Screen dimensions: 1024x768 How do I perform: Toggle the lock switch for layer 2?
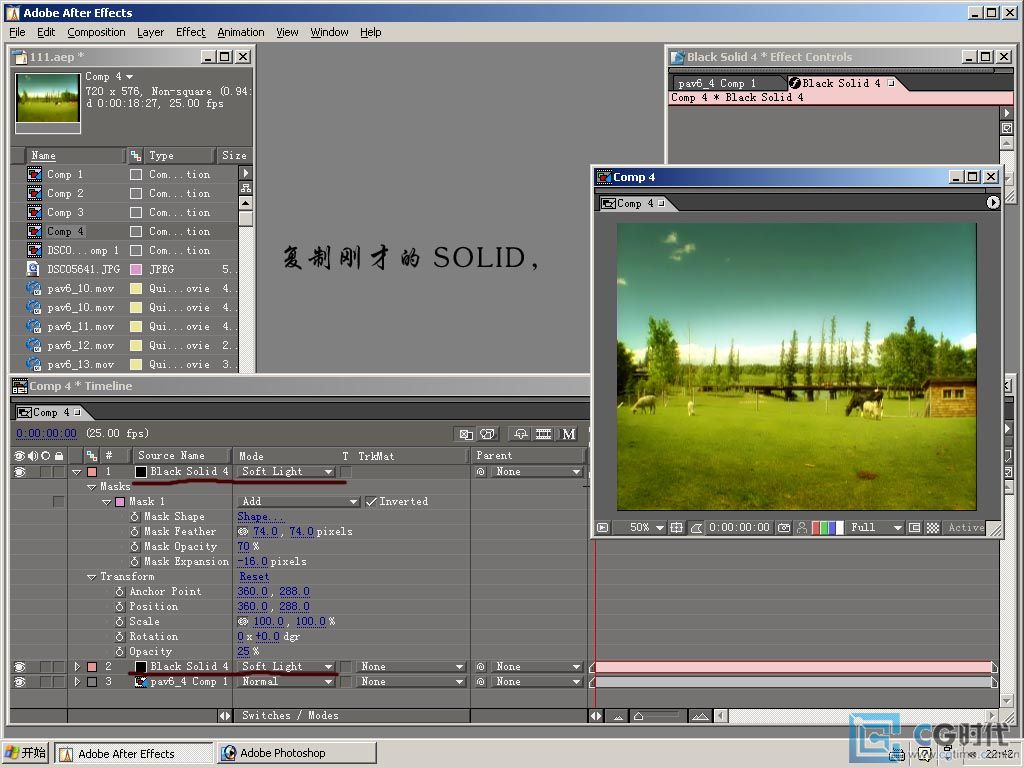click(x=58, y=667)
